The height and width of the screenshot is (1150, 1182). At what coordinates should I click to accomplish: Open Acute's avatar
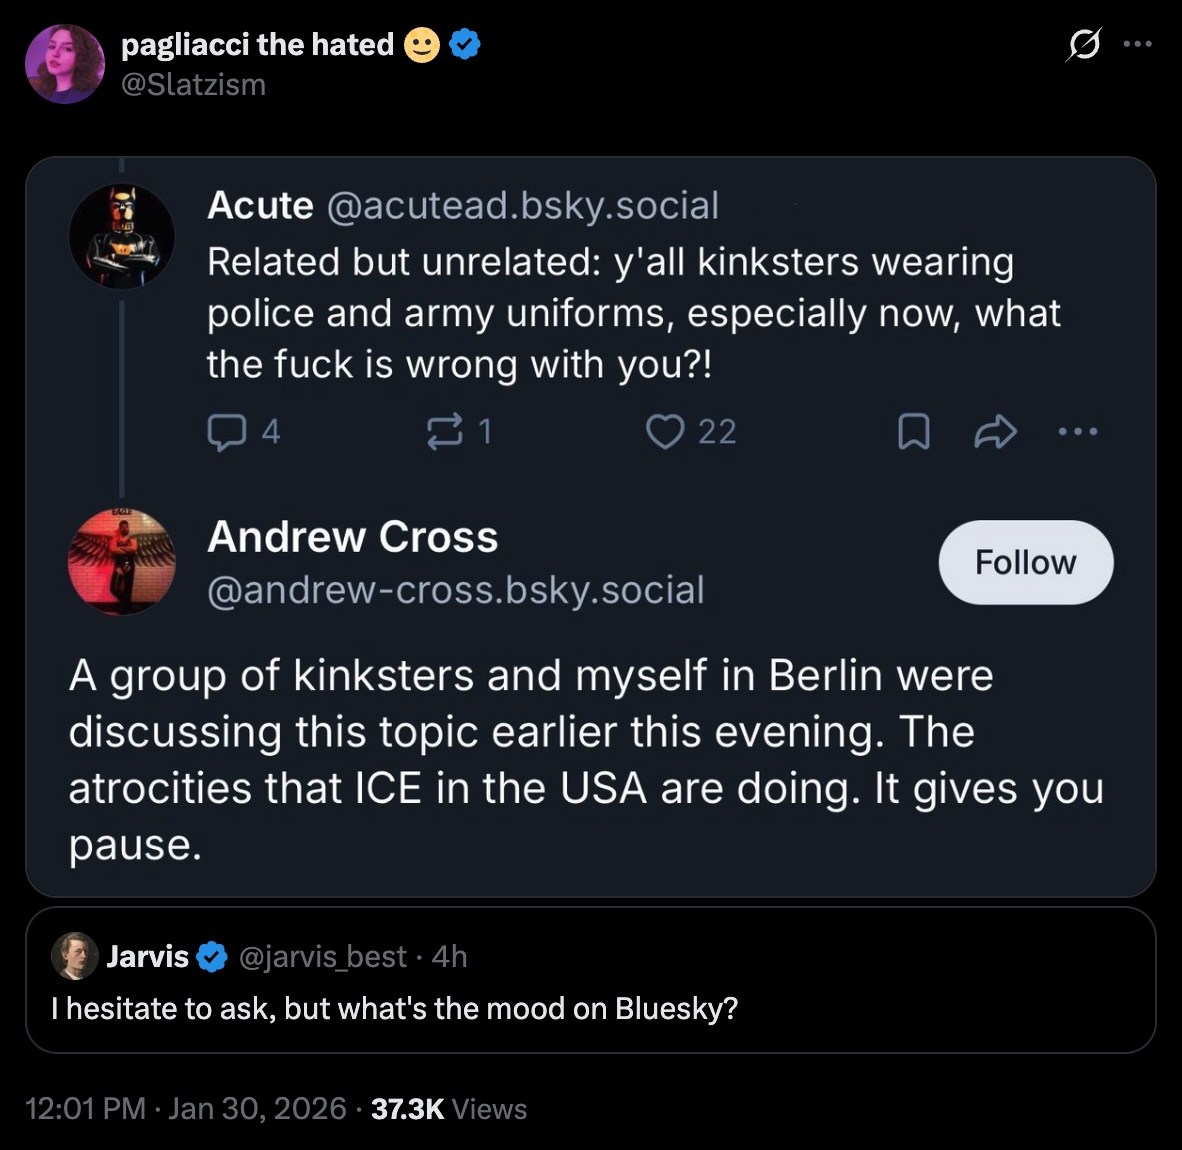click(x=122, y=237)
